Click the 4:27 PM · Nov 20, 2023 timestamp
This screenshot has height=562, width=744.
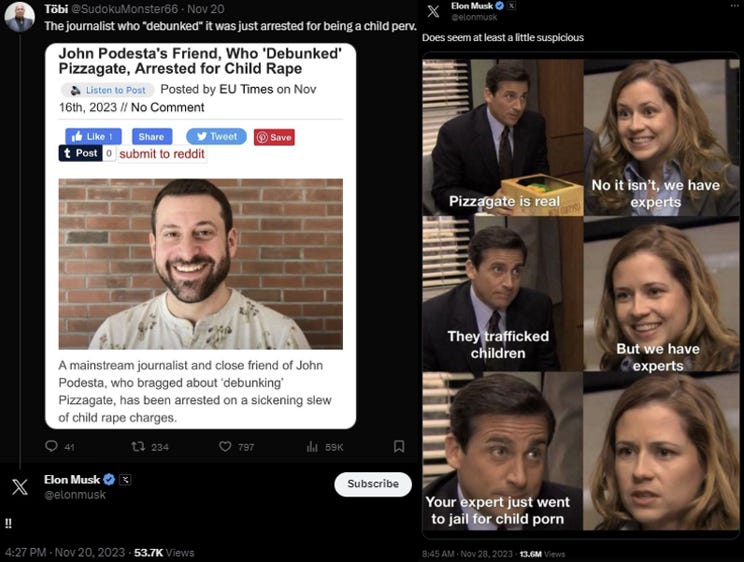pos(65,553)
